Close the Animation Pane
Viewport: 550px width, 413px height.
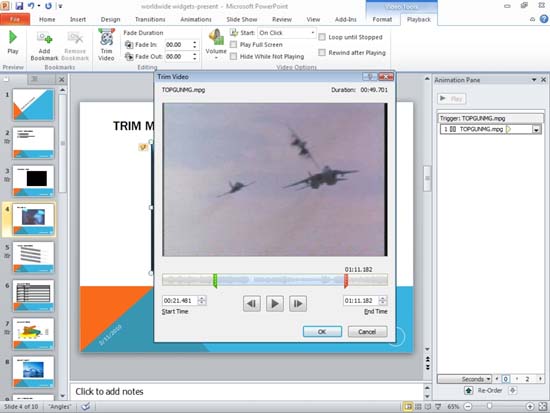[x=543, y=80]
